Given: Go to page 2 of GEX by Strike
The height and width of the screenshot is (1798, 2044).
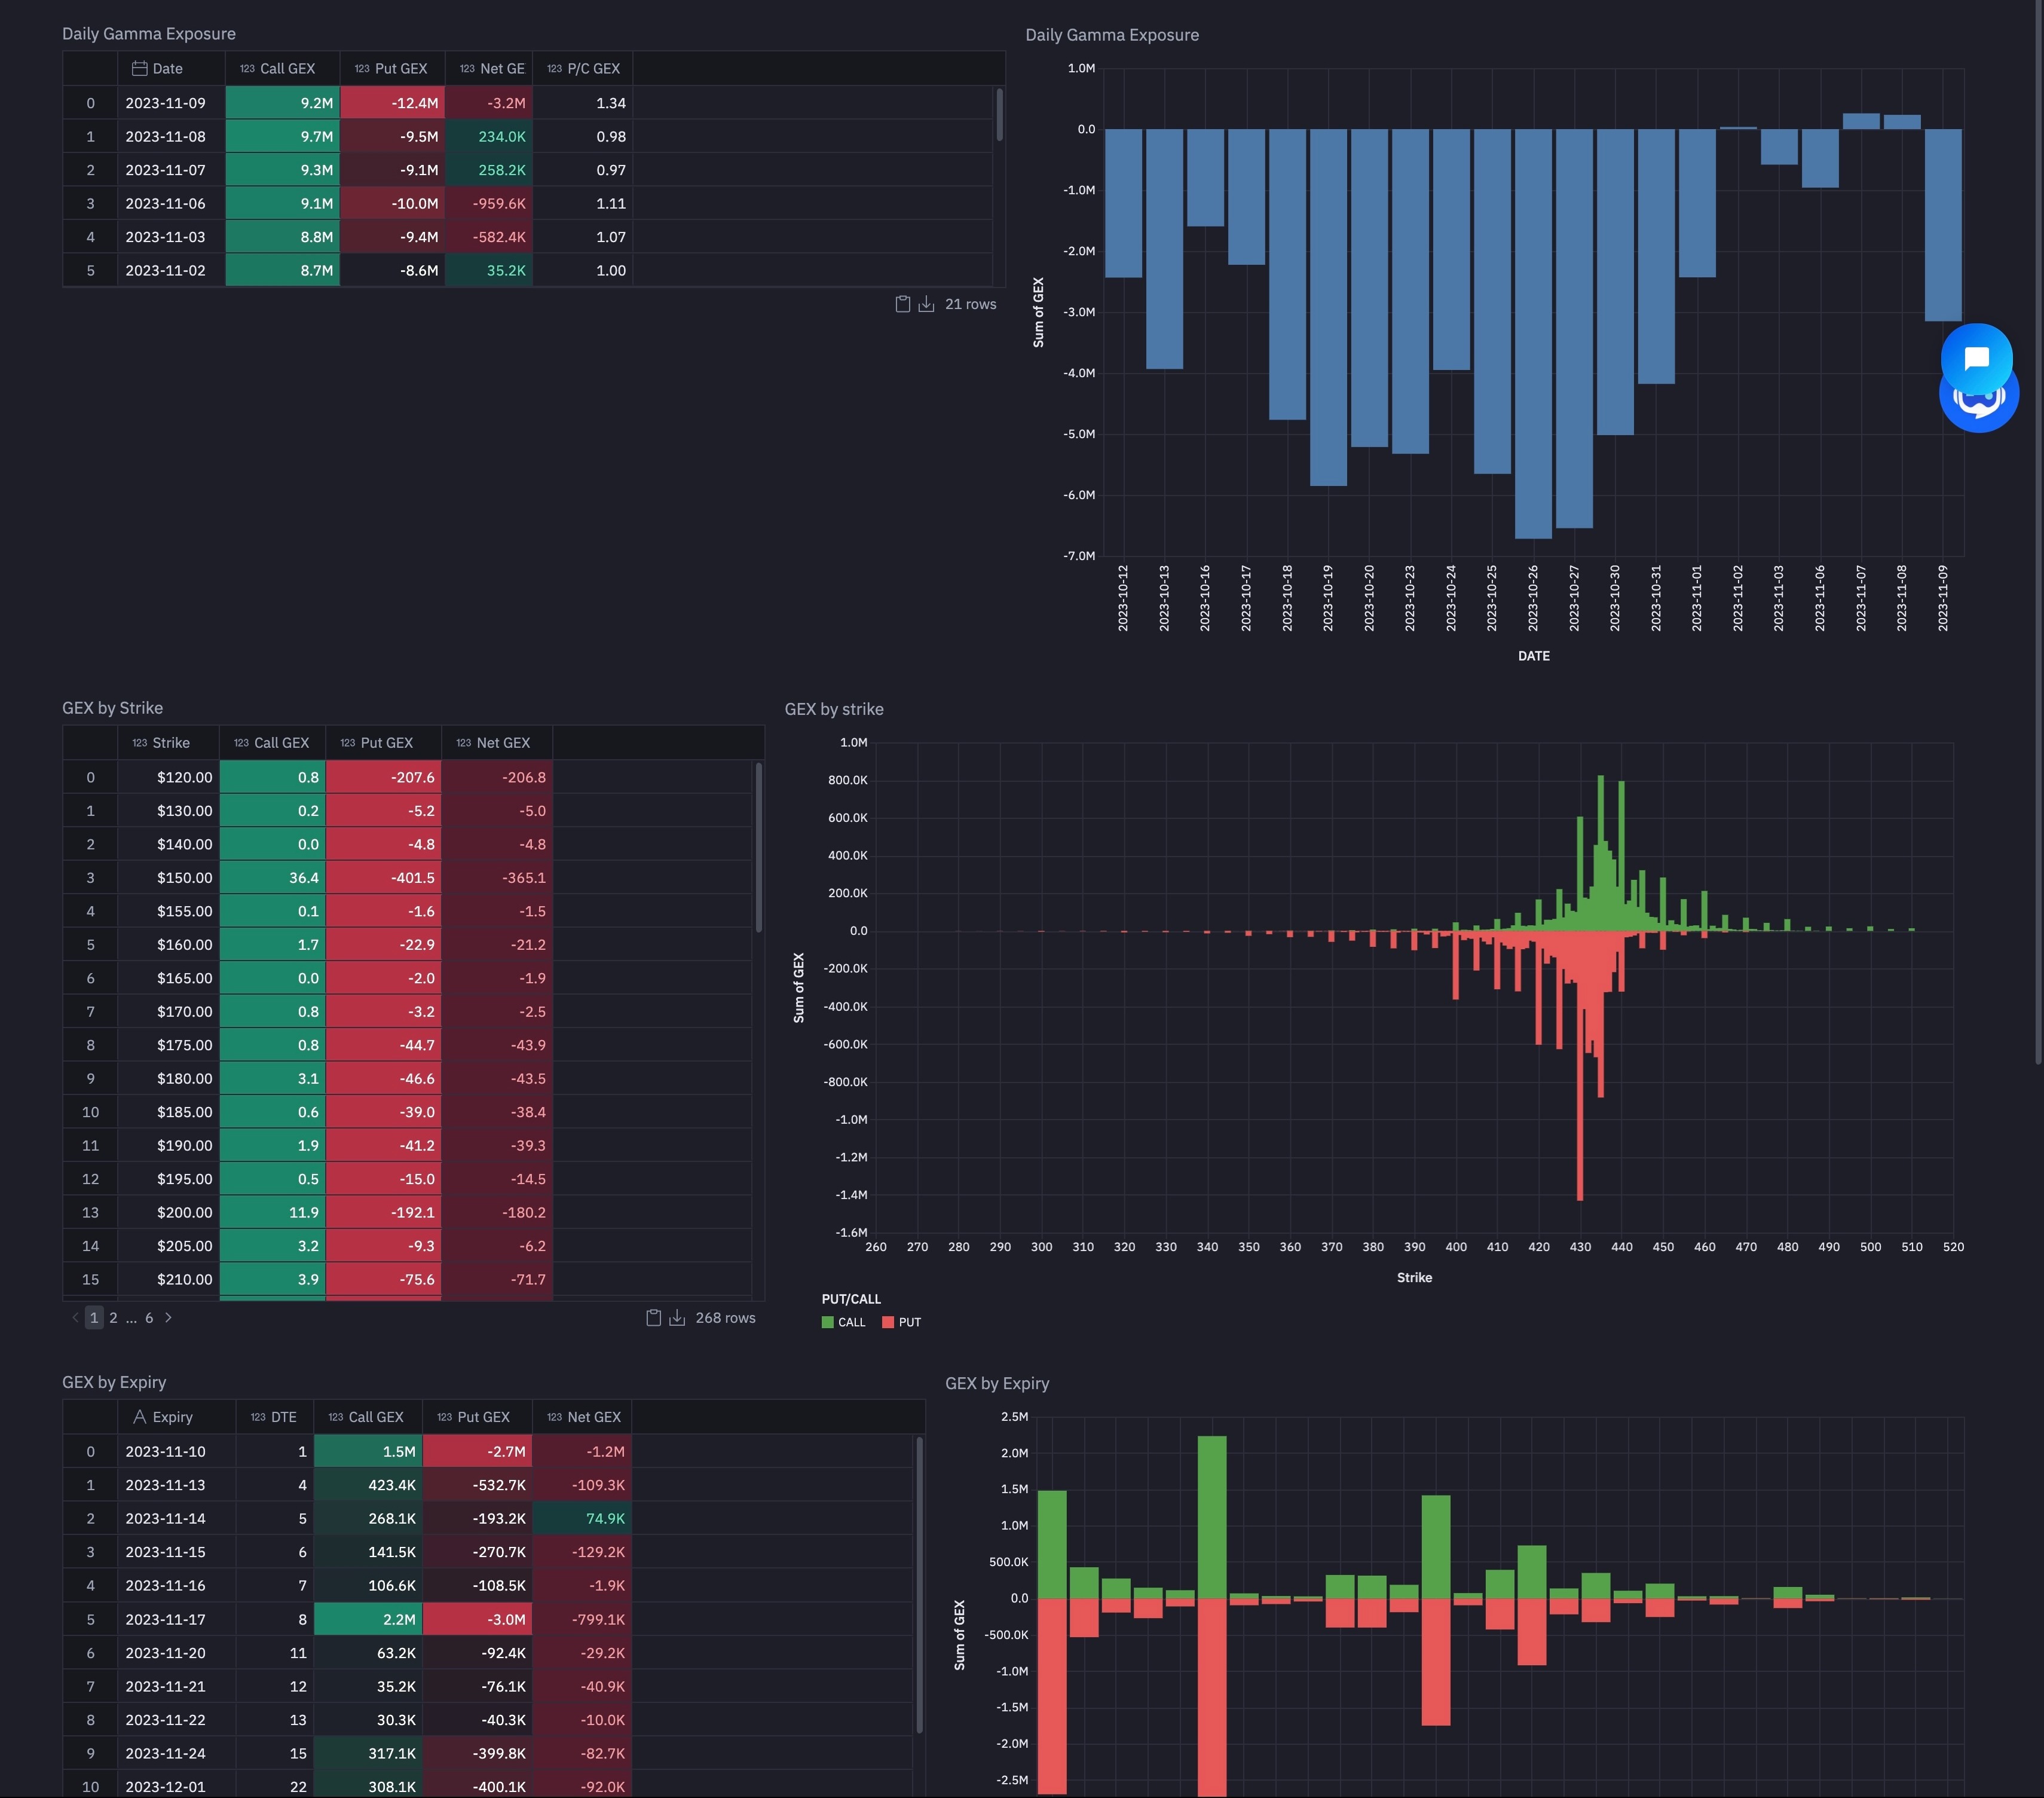Looking at the screenshot, I should tap(114, 1317).
